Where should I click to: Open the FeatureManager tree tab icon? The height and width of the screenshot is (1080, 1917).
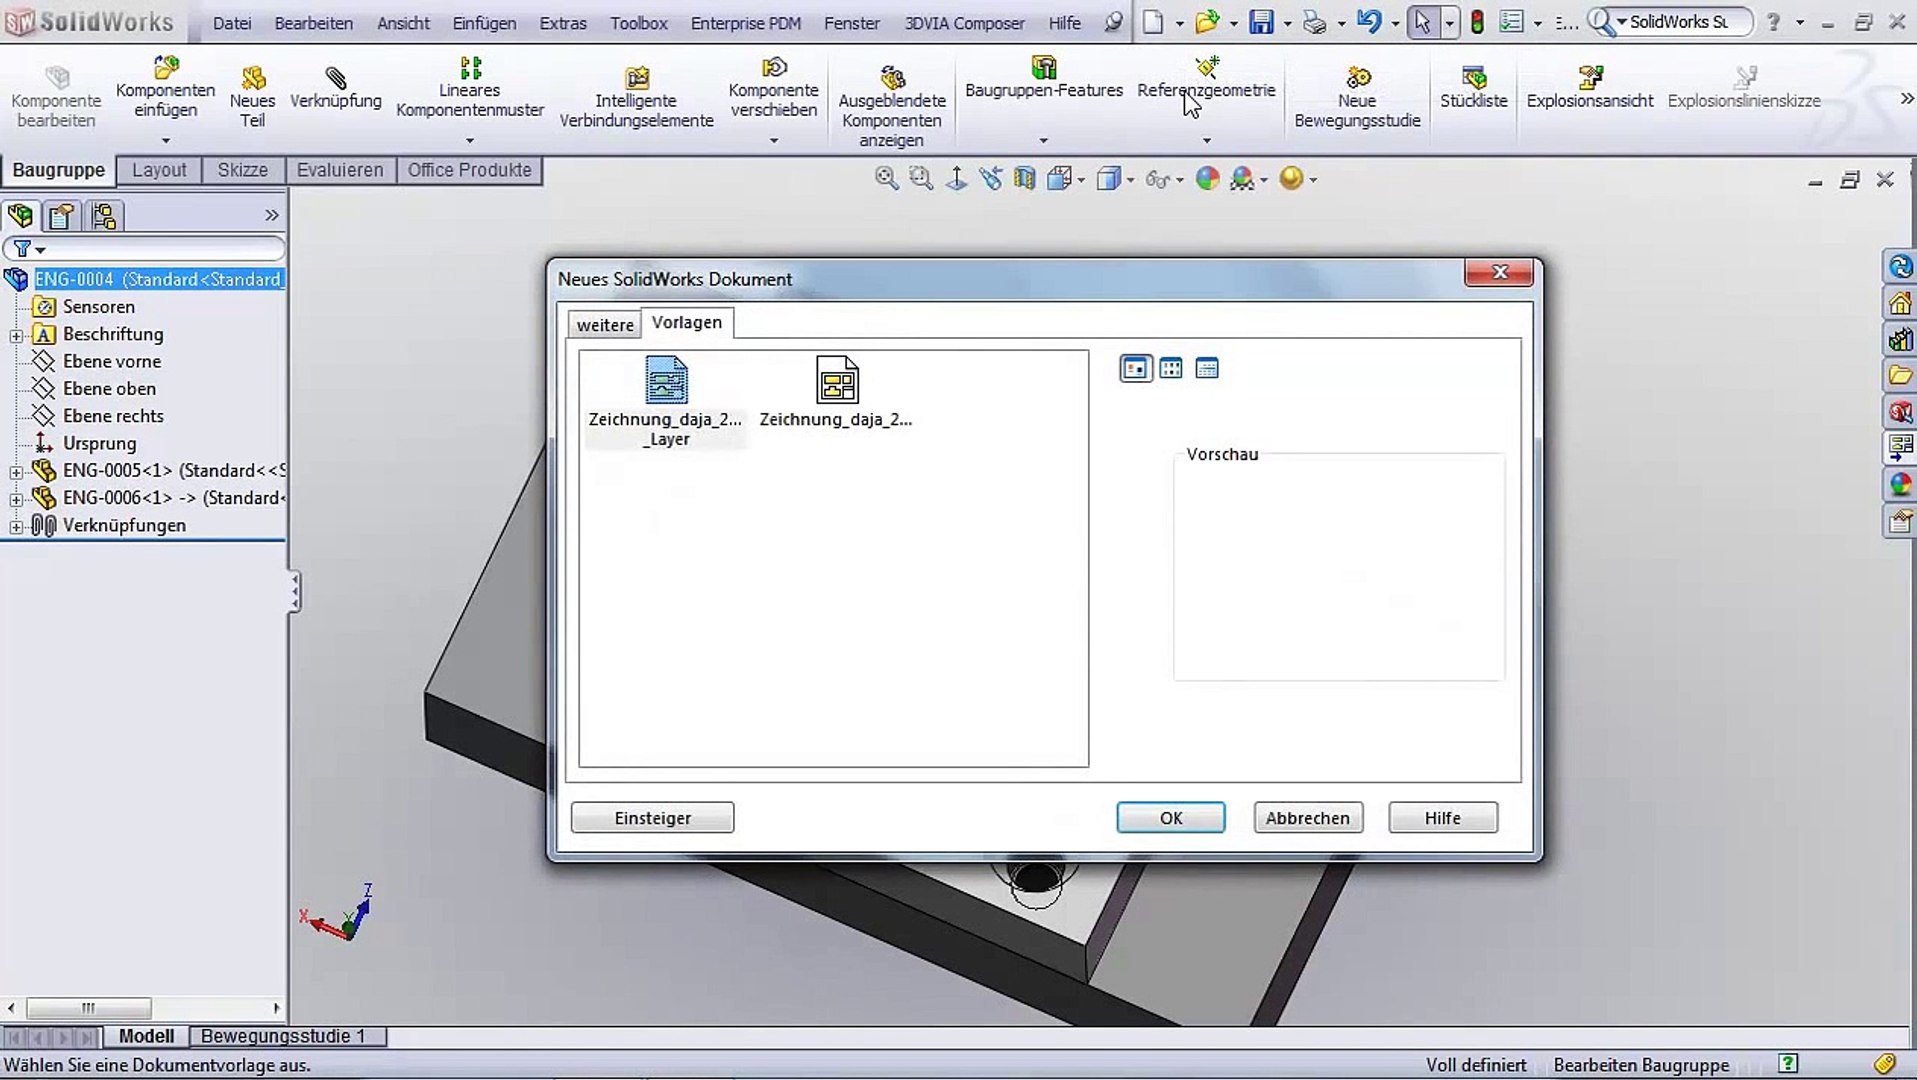(20, 216)
